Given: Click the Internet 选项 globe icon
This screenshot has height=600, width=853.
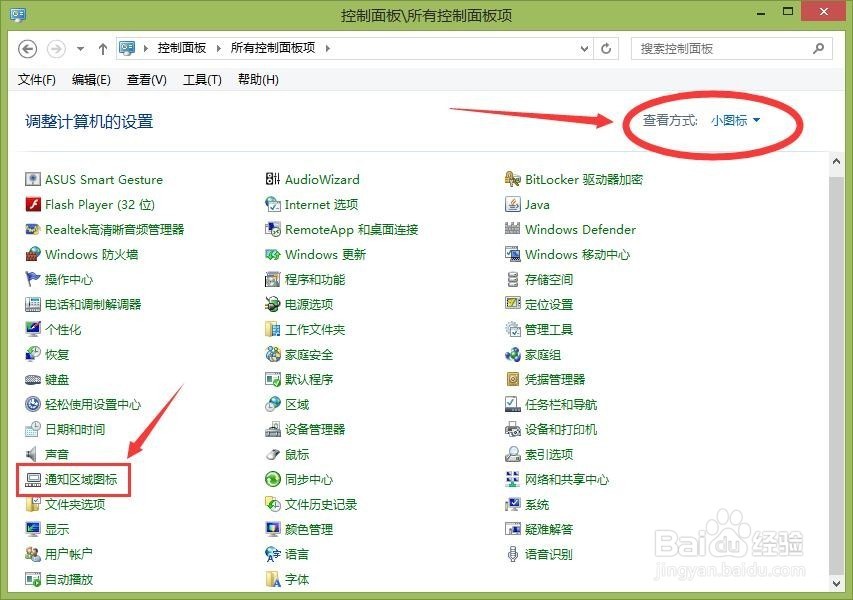Looking at the screenshot, I should click(273, 204).
